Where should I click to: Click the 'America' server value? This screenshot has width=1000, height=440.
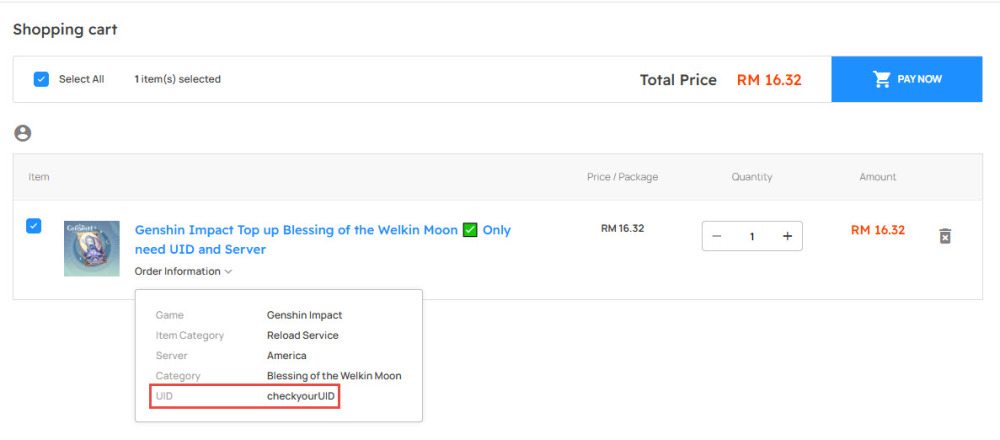[x=287, y=355]
